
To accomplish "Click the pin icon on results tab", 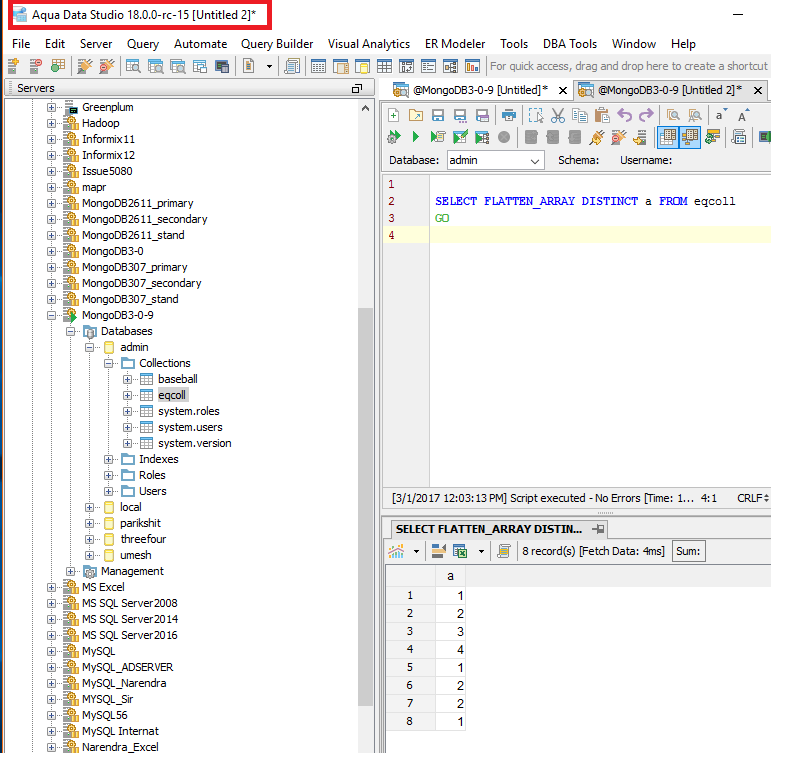I will click(x=598, y=529).
